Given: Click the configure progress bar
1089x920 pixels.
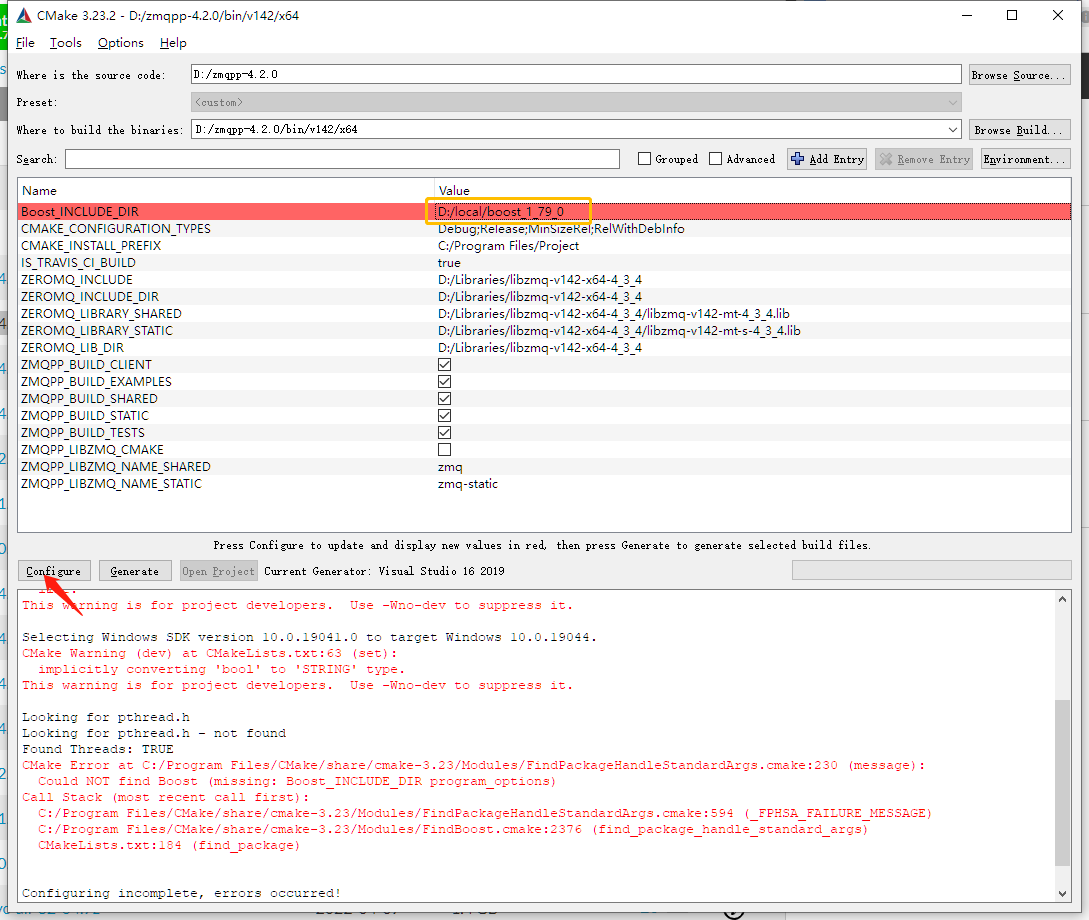Looking at the screenshot, I should tap(931, 570).
